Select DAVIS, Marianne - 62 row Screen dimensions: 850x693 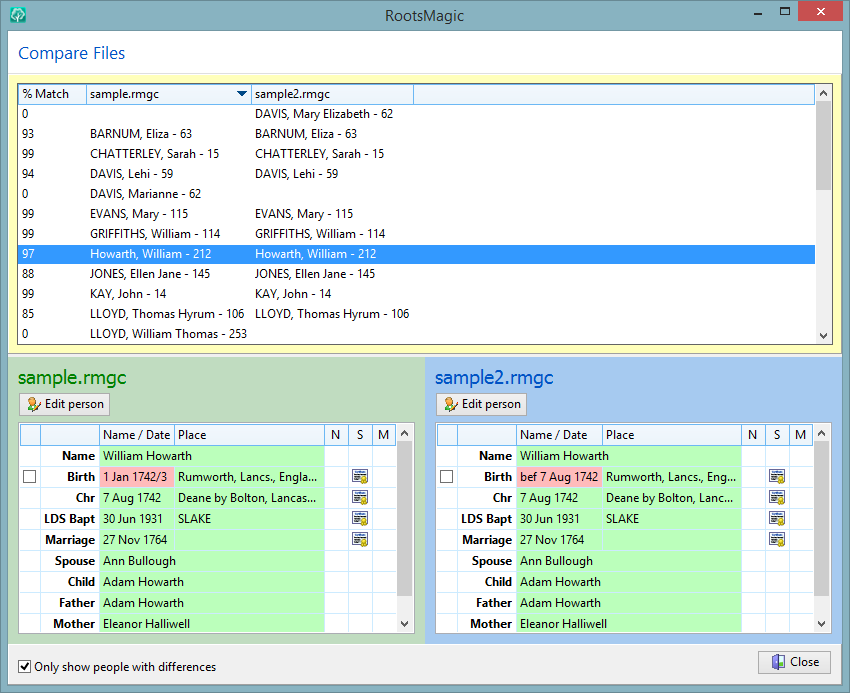[x=416, y=194]
